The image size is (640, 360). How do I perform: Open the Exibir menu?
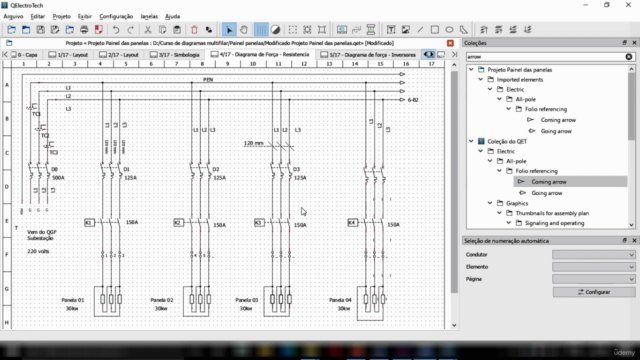[85, 16]
